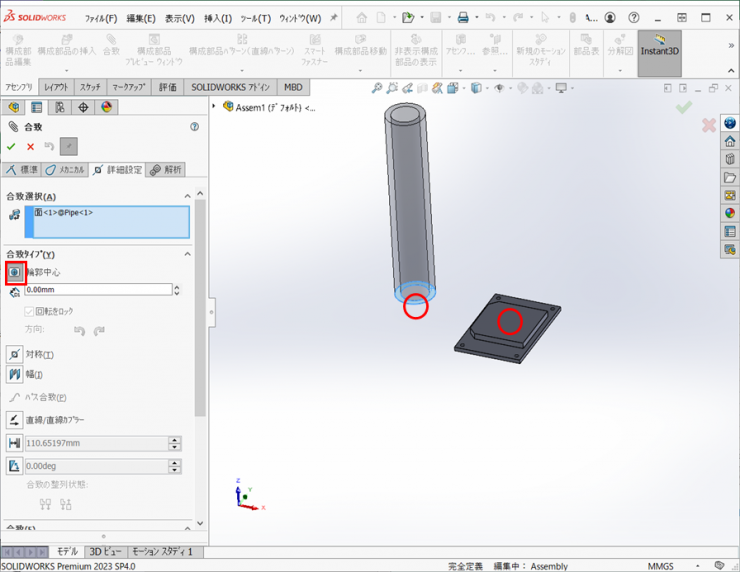
Task: Cancel the mate with the red X
Action: coord(30,147)
